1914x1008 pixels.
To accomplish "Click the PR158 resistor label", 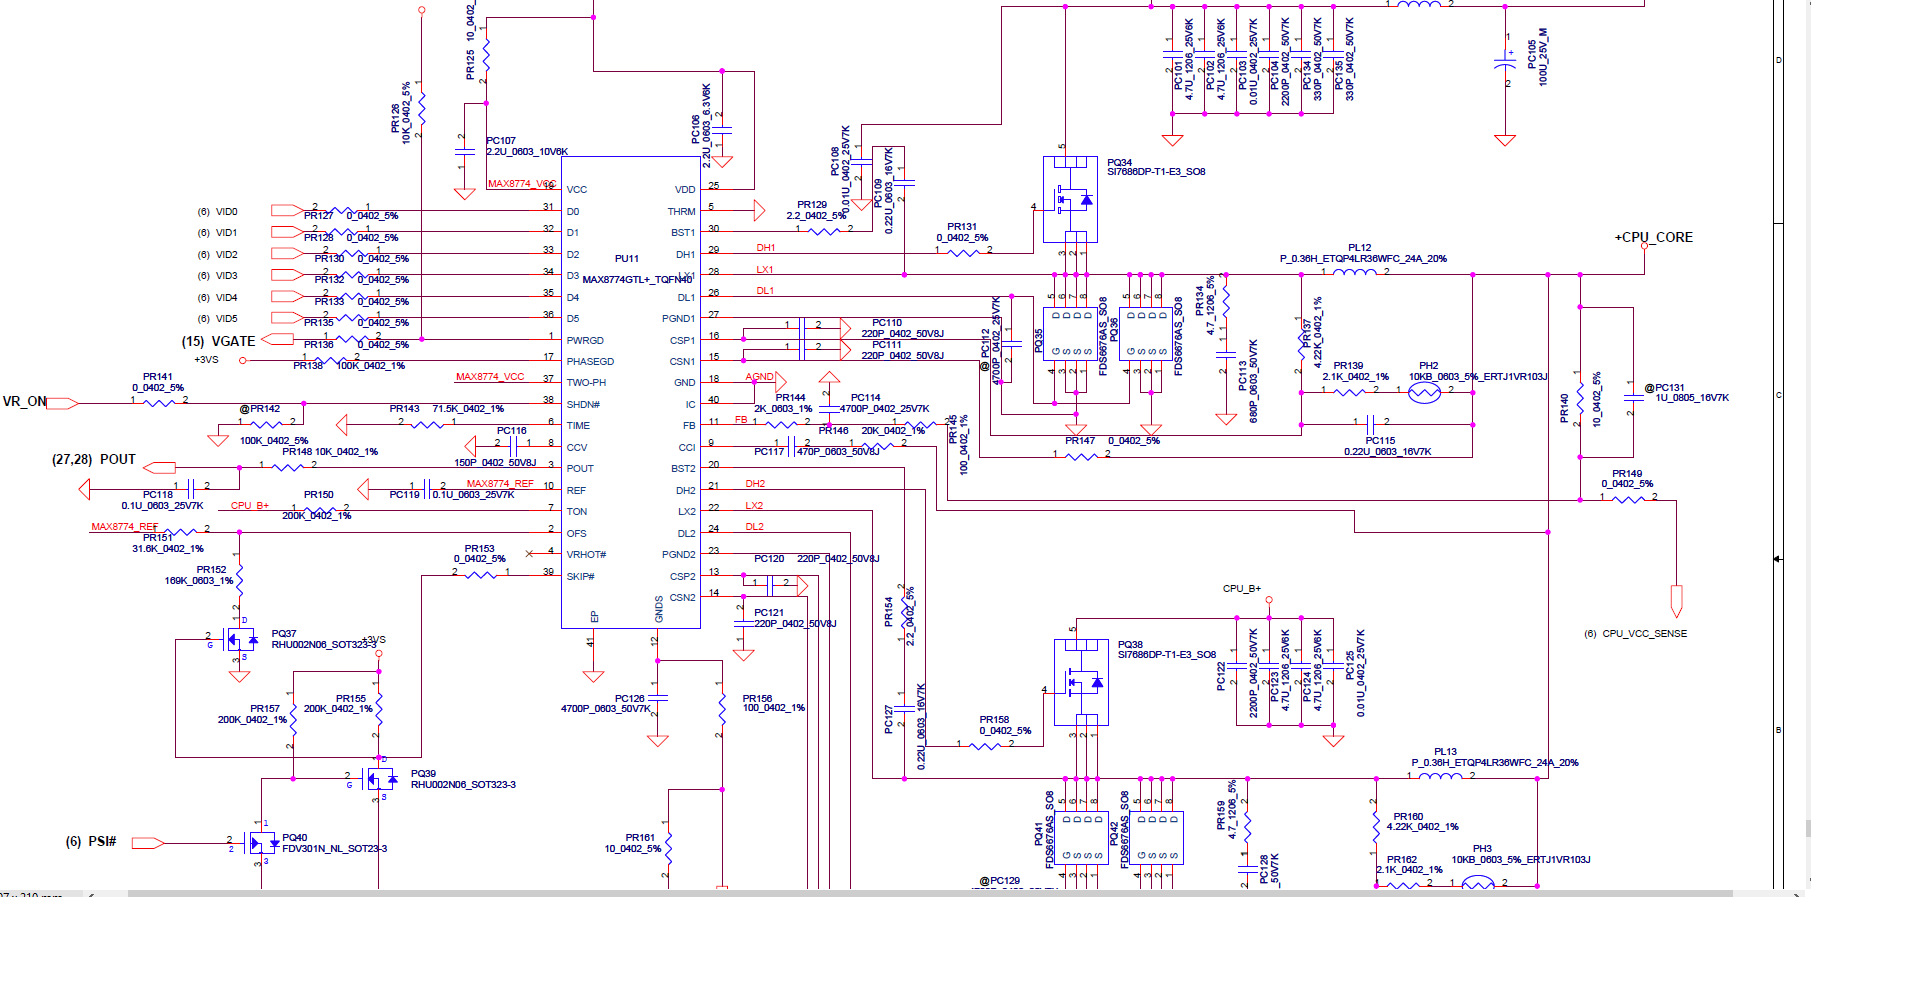I will pyautogui.click(x=994, y=720).
